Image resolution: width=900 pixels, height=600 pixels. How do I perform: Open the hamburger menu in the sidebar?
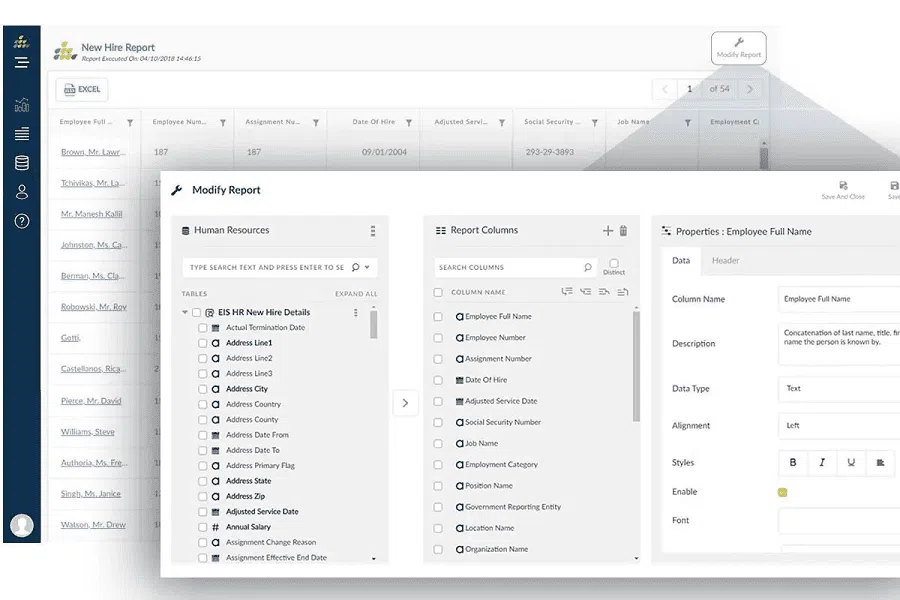coord(22,62)
